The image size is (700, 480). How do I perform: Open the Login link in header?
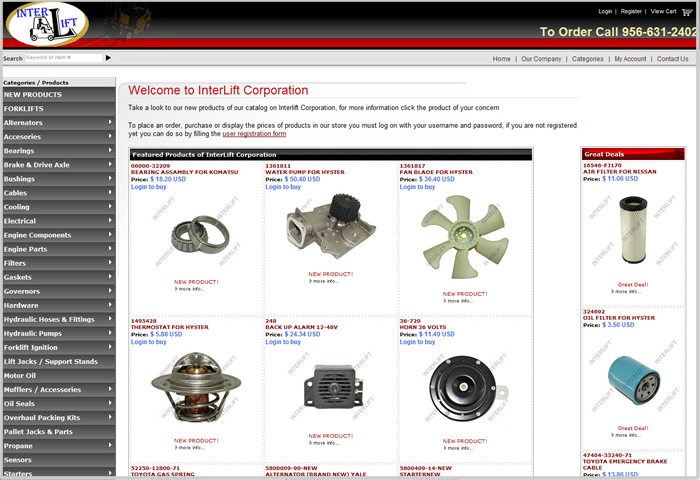(x=605, y=12)
